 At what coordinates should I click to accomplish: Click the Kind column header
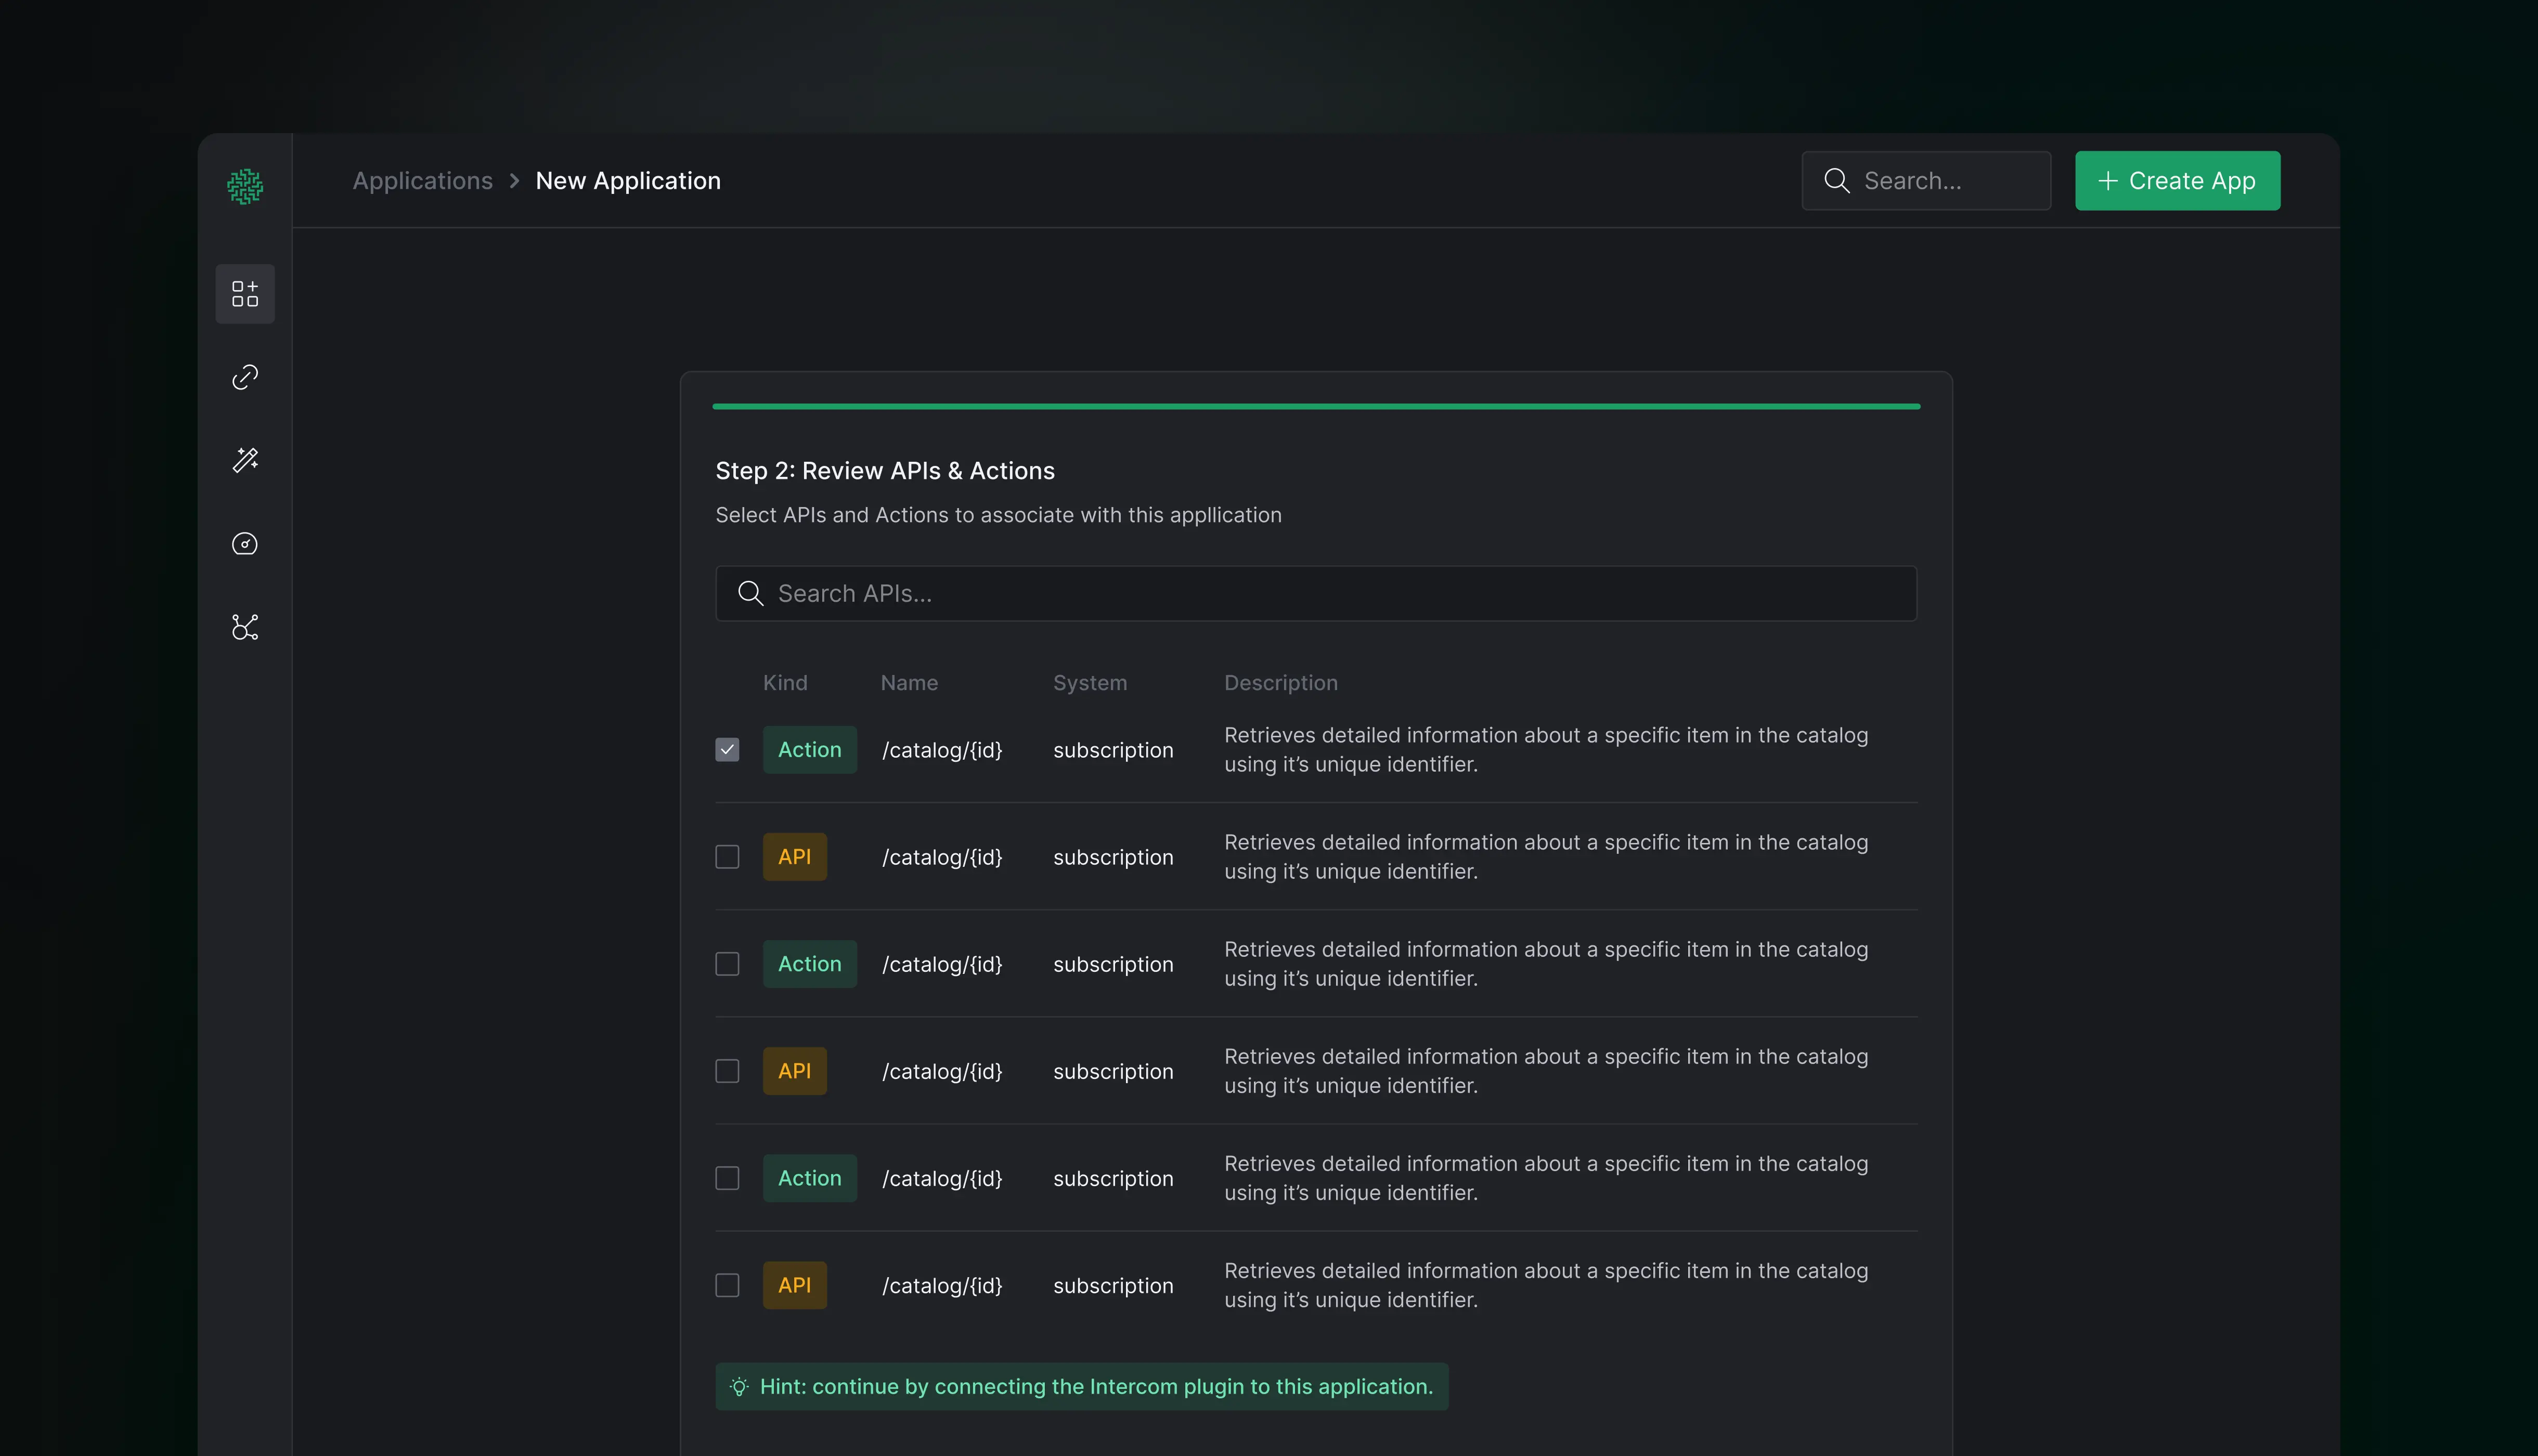point(785,683)
